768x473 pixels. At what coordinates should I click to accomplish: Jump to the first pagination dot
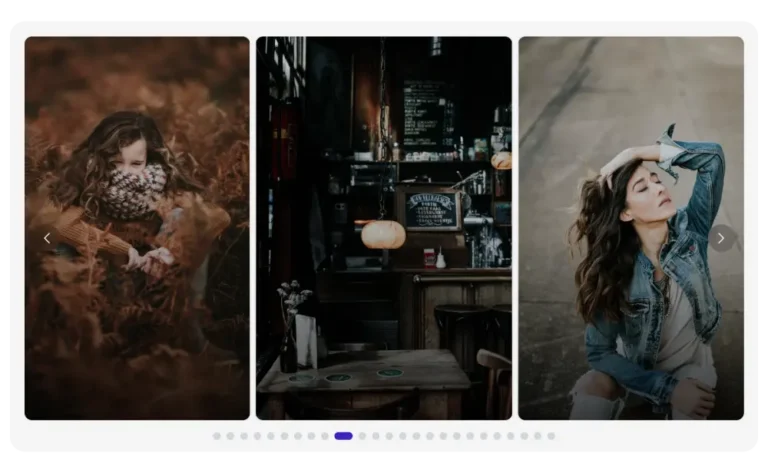pyautogui.click(x=217, y=436)
